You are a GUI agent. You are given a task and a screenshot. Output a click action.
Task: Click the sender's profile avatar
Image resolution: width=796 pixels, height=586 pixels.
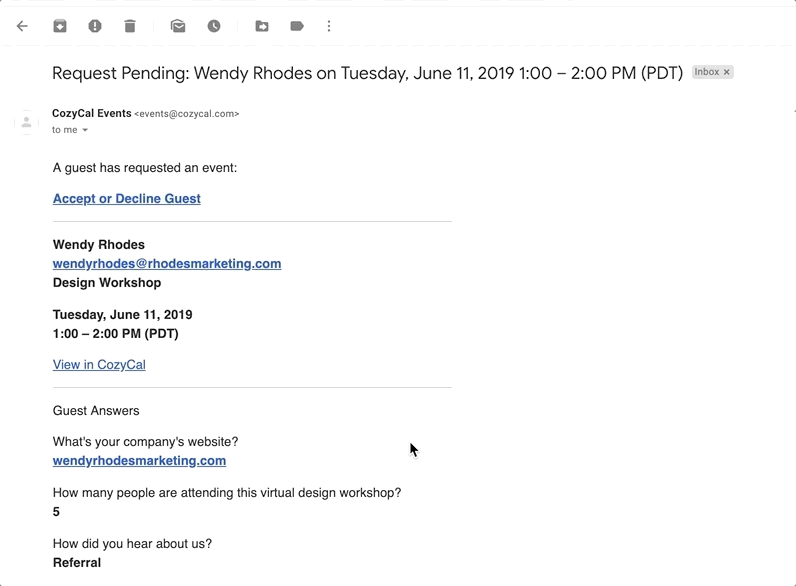(x=26, y=122)
